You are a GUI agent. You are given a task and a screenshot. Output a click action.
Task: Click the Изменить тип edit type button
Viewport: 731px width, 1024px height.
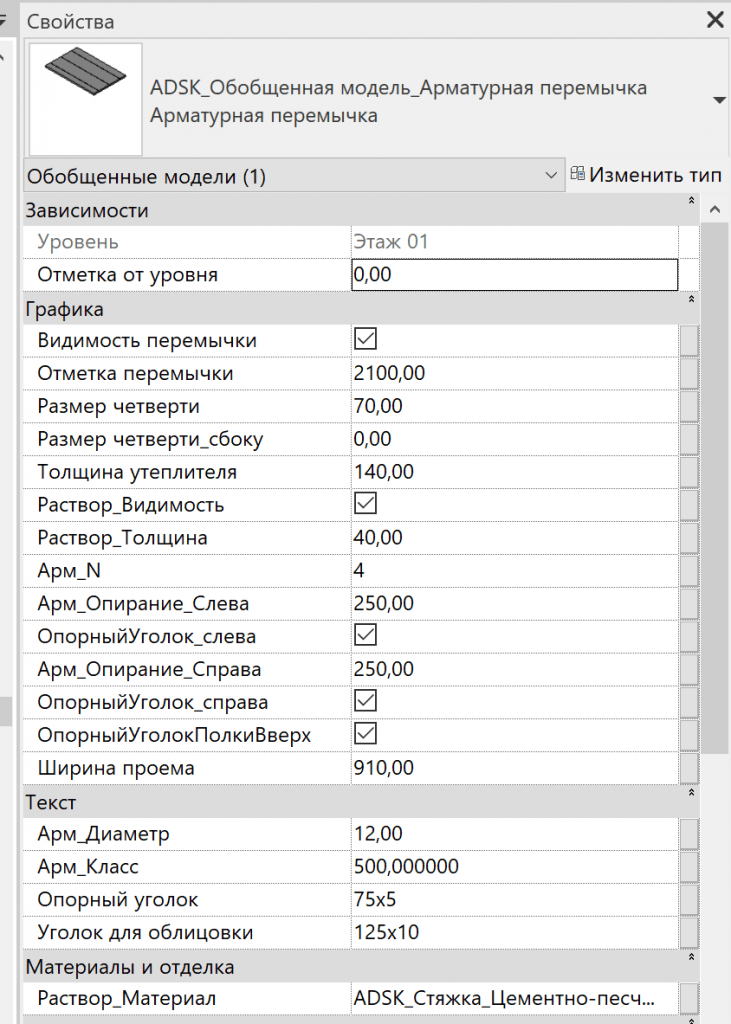[x=646, y=175]
